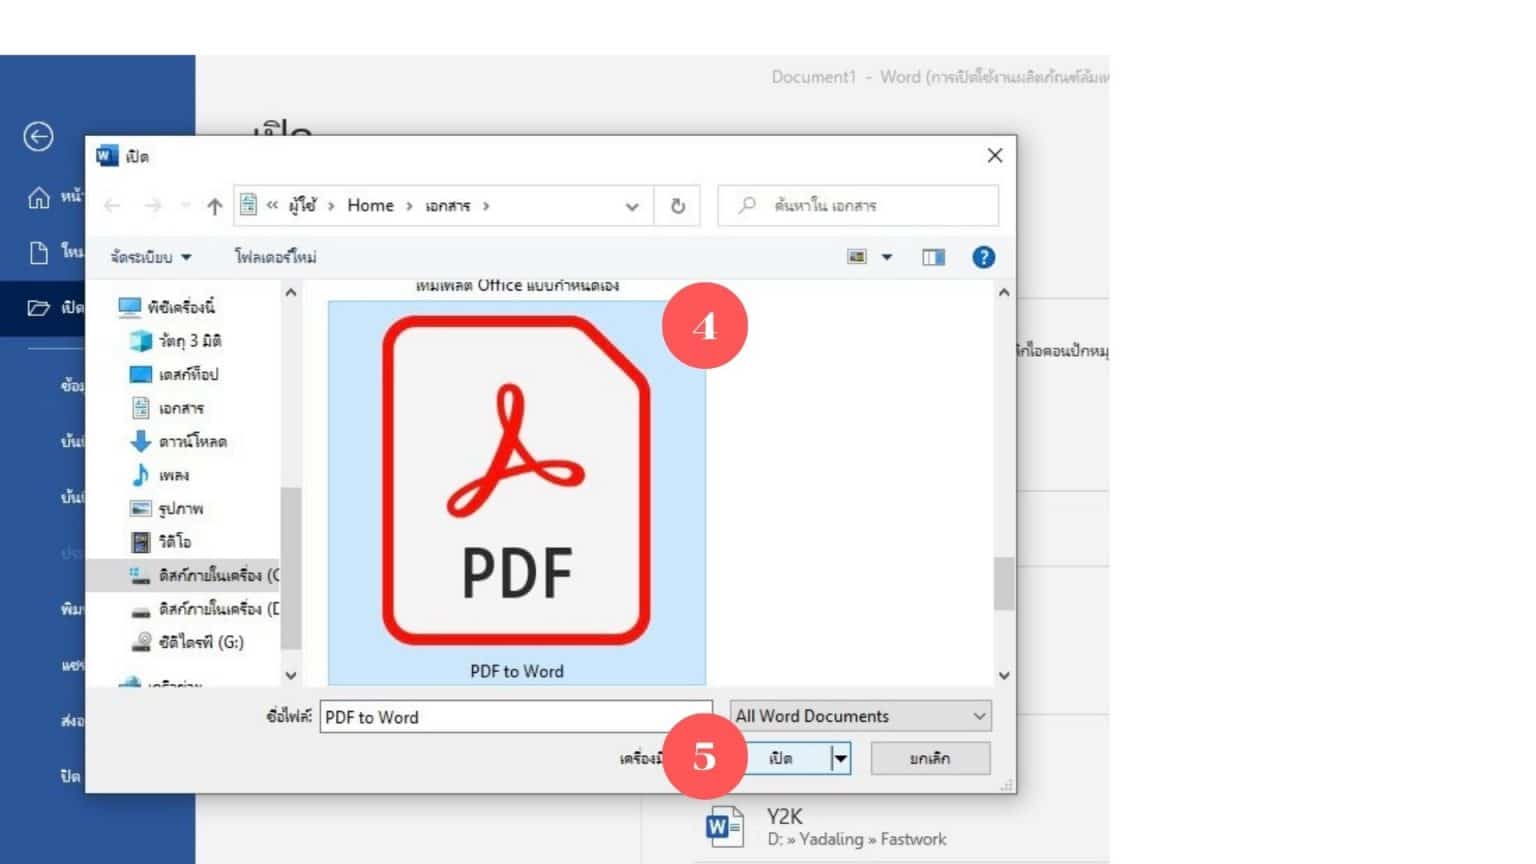The height and width of the screenshot is (864, 1536).
Task: Click the file list scroll up arrow
Action: point(1004,292)
